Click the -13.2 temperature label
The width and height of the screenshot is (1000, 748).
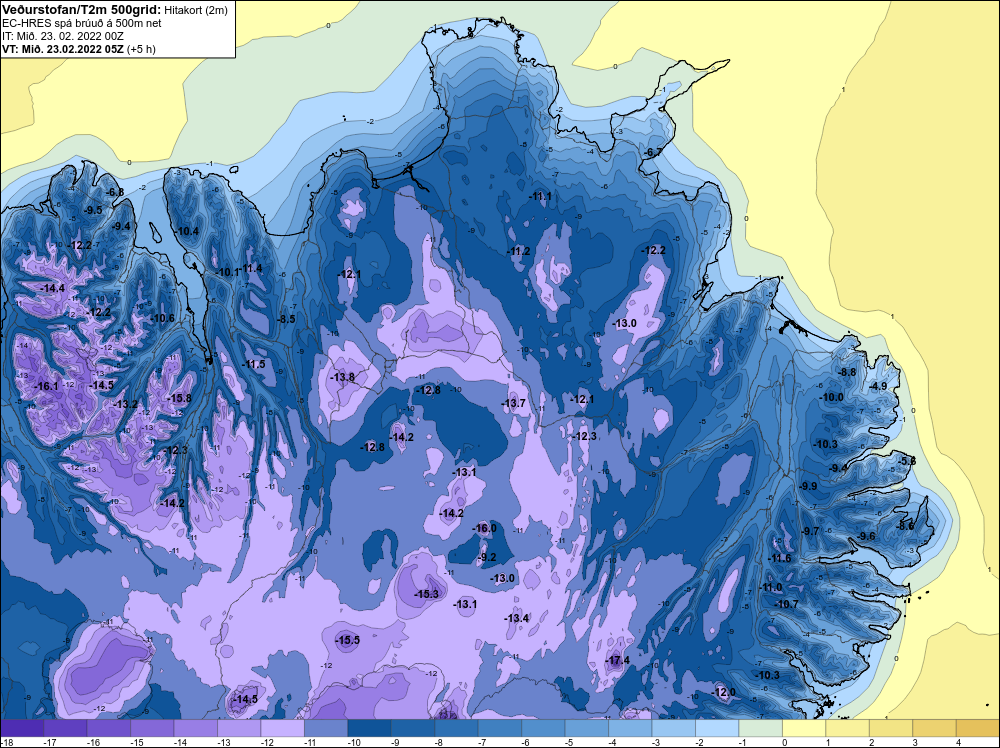pyautogui.click(x=125, y=404)
